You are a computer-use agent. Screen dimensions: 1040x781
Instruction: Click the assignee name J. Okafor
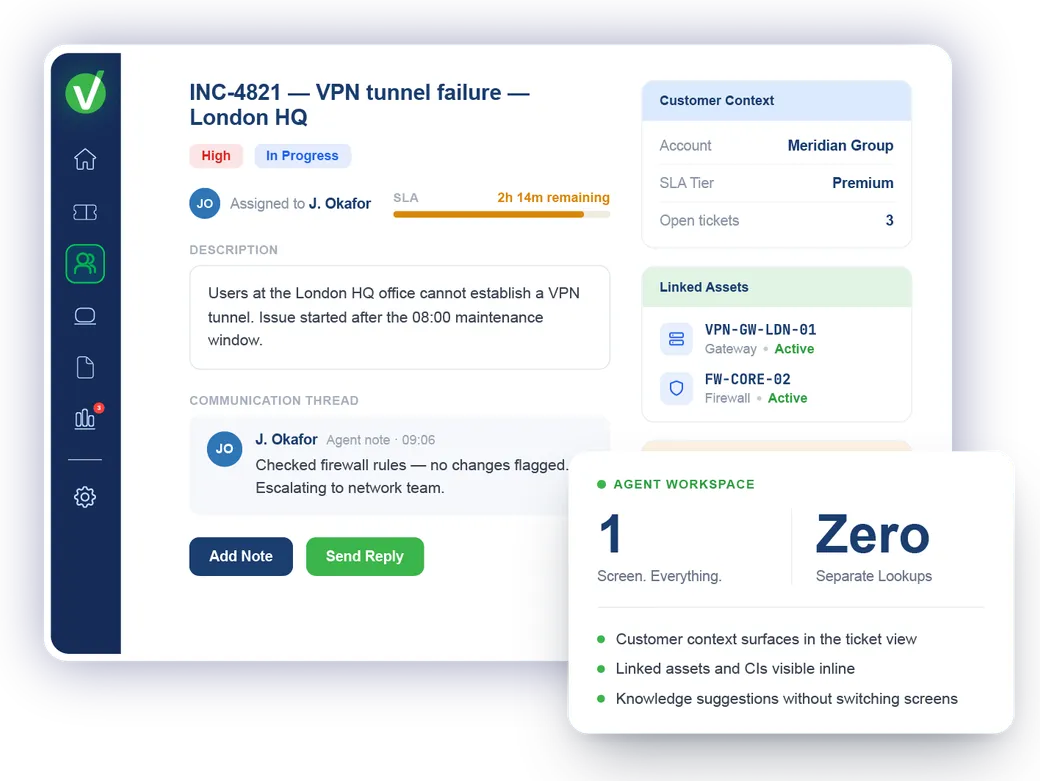340,204
